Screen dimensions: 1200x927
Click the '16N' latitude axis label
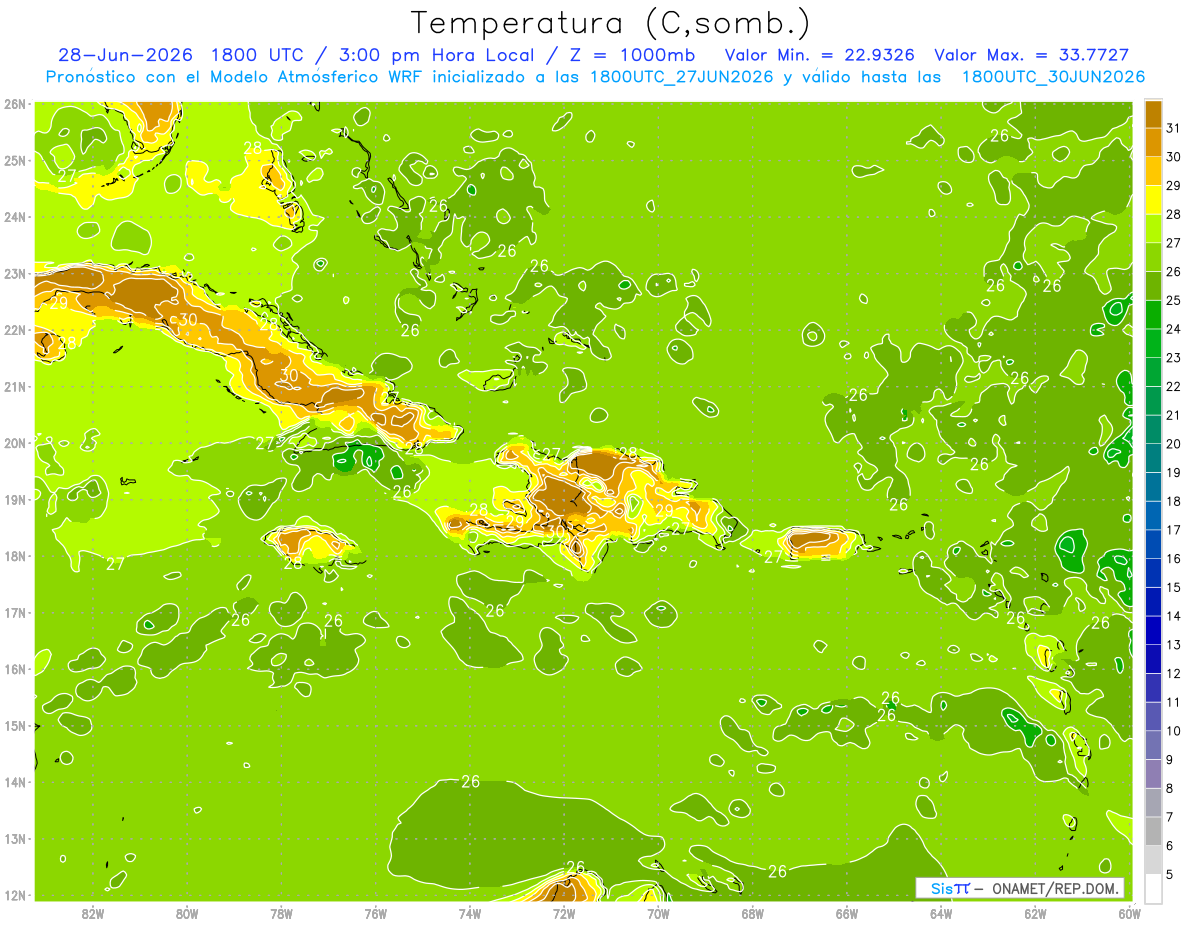point(15,669)
